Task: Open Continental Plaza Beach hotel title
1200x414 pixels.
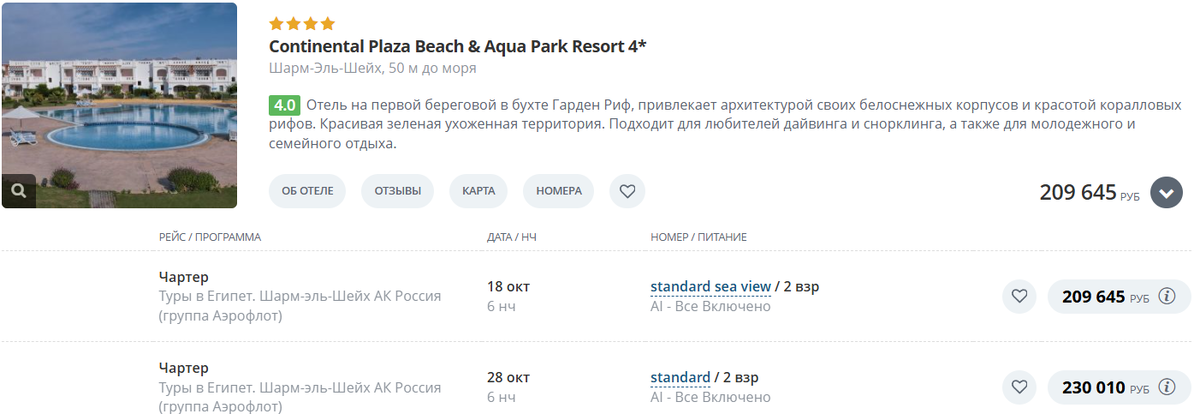Action: 457,47
